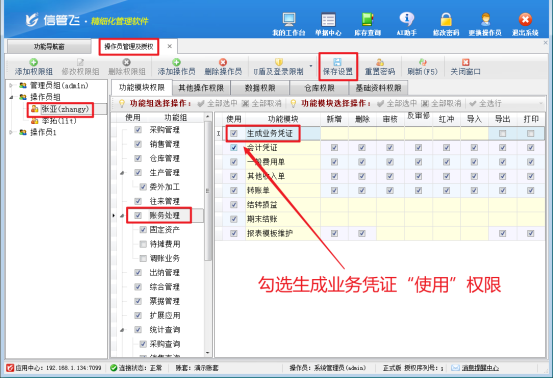Switch to the 功能导航窗 tab
This screenshot has width=553, height=378.
pos(49,47)
